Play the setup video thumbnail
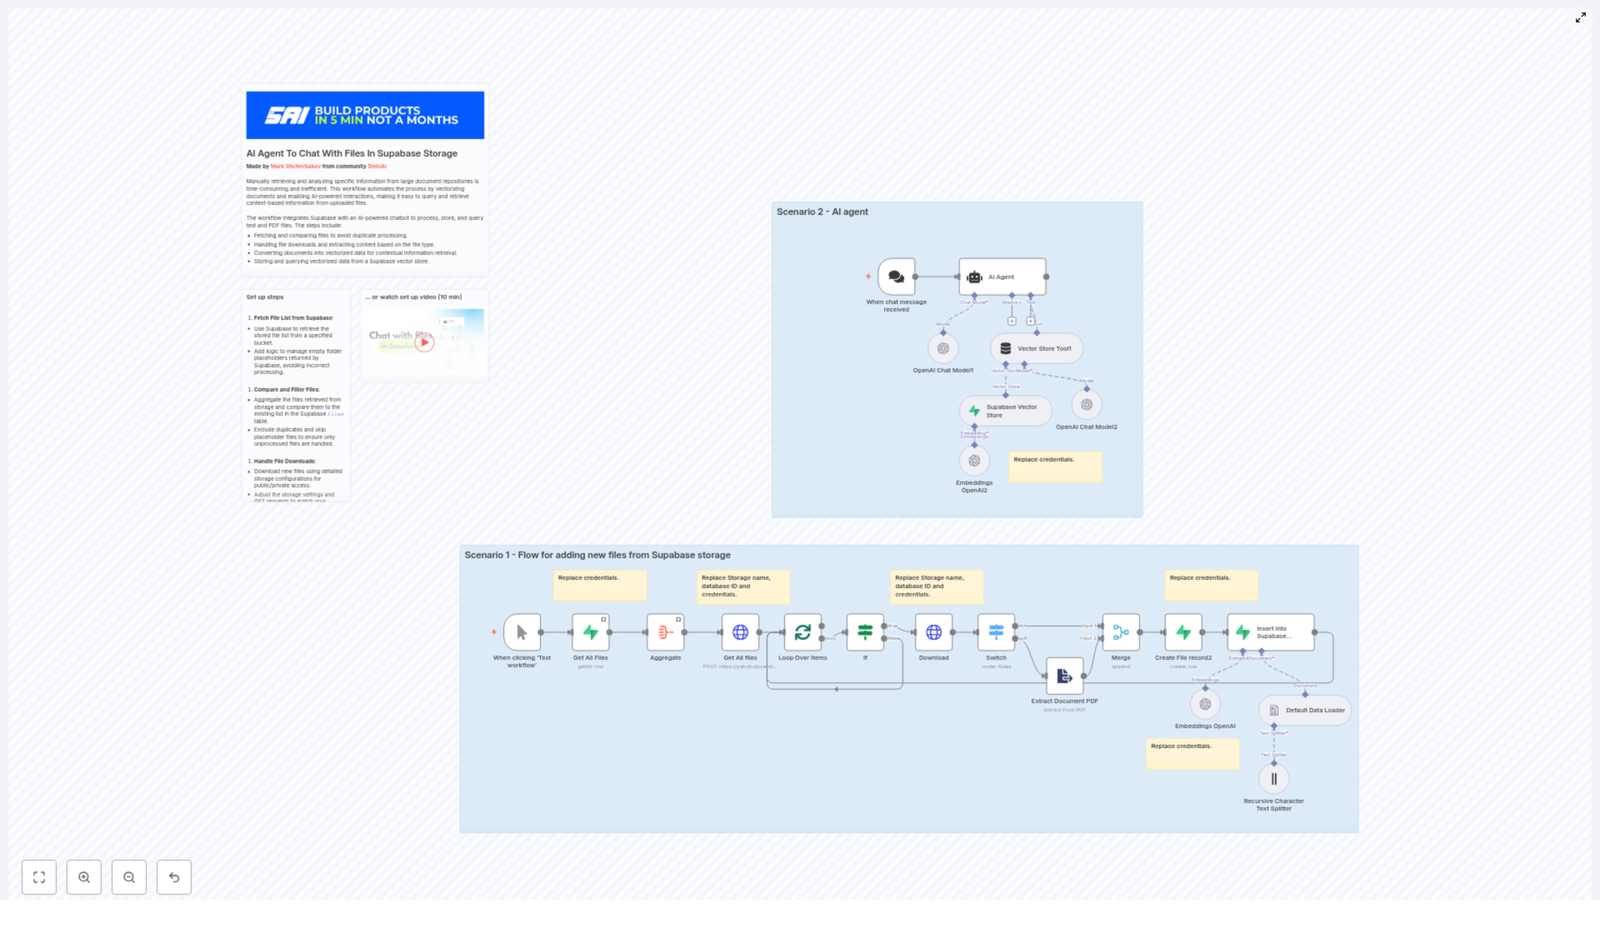Screen dimensions: 1600x938 [424, 342]
